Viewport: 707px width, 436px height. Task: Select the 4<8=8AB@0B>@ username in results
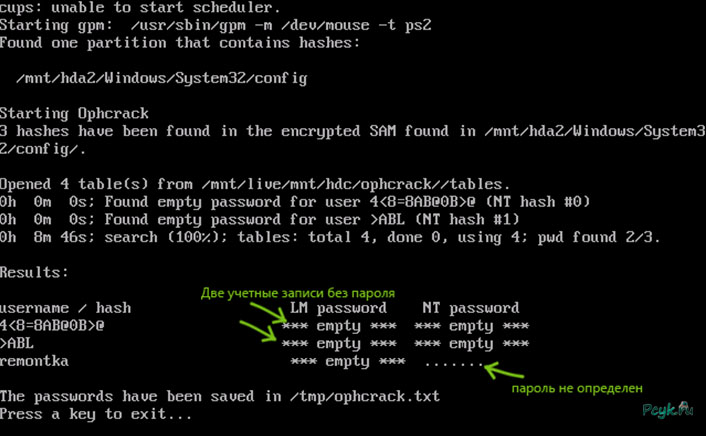[x=52, y=326]
